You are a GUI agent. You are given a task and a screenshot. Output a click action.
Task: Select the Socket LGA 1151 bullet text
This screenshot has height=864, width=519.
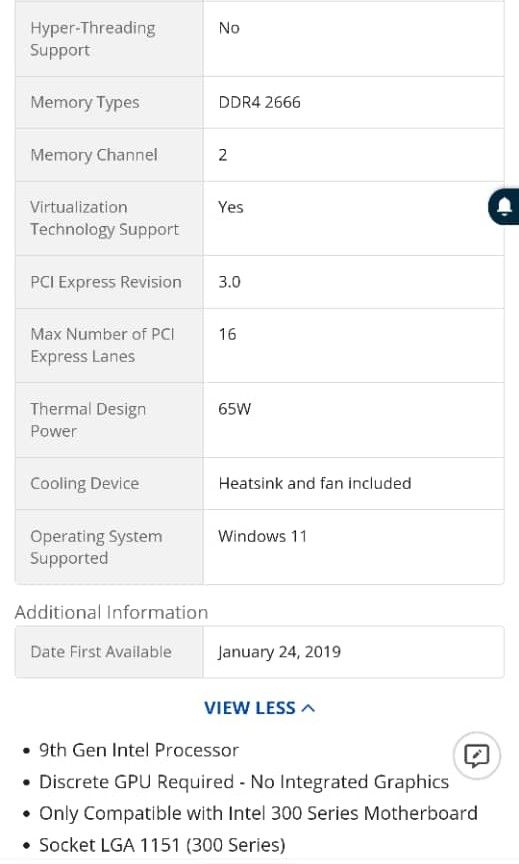pos(162,845)
